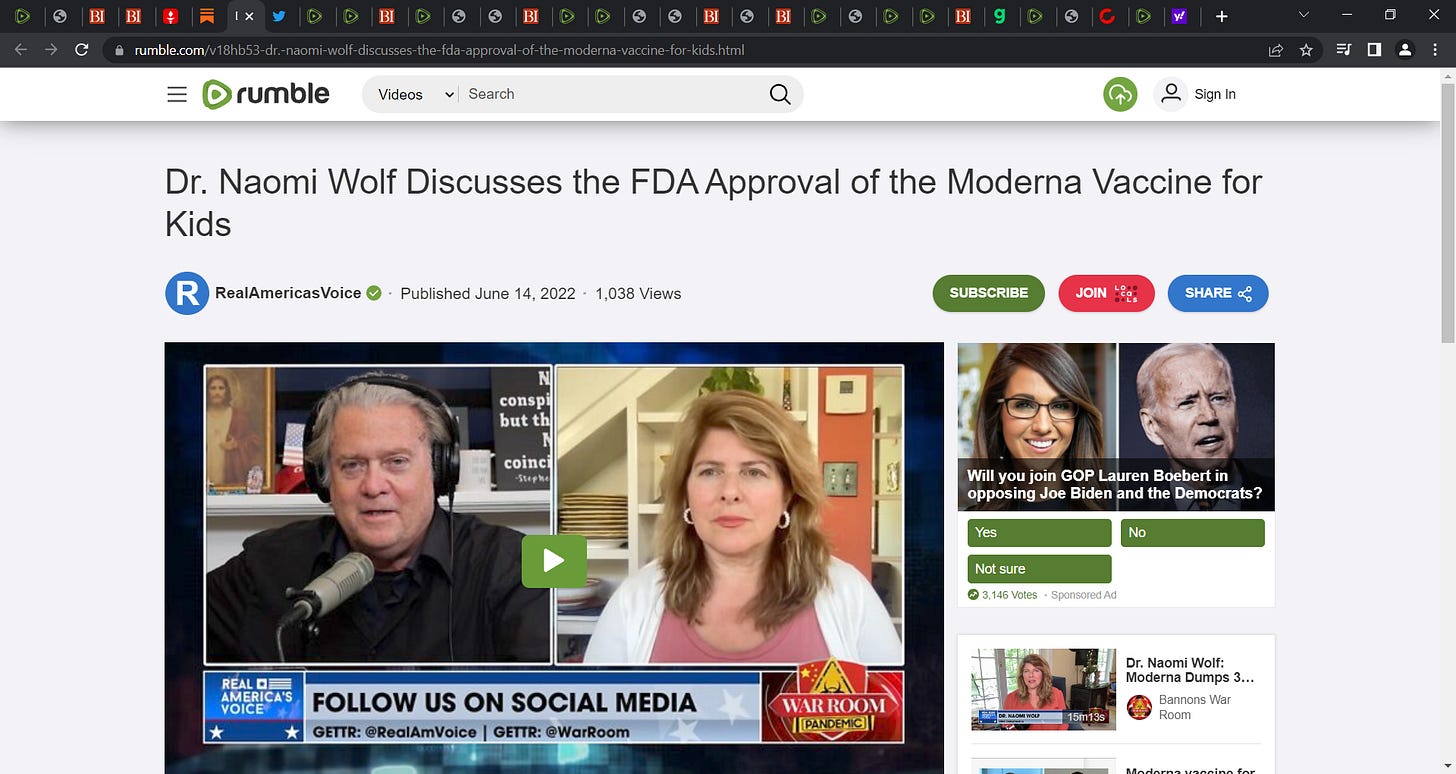Screen dimensions: 1456x774
Task: Open the Moderna Dumps video thumbnail
Action: coord(1044,689)
